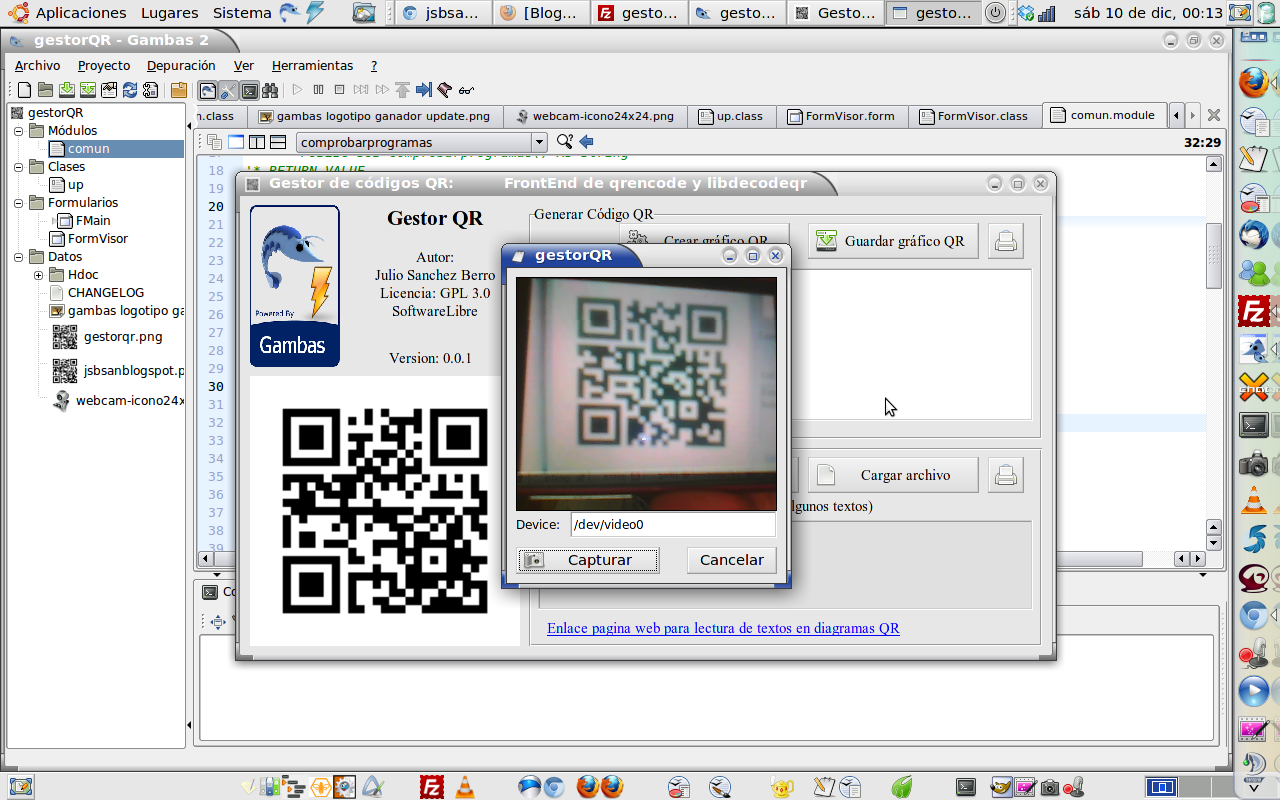Close the current editor tab with X
1280x800 pixels.
pyautogui.click(x=1214, y=116)
